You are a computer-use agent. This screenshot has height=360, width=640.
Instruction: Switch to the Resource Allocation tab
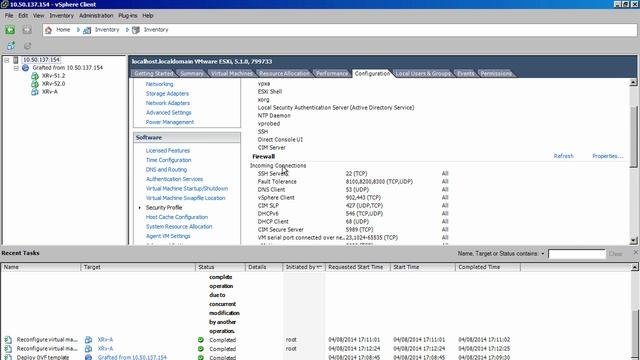click(x=284, y=73)
